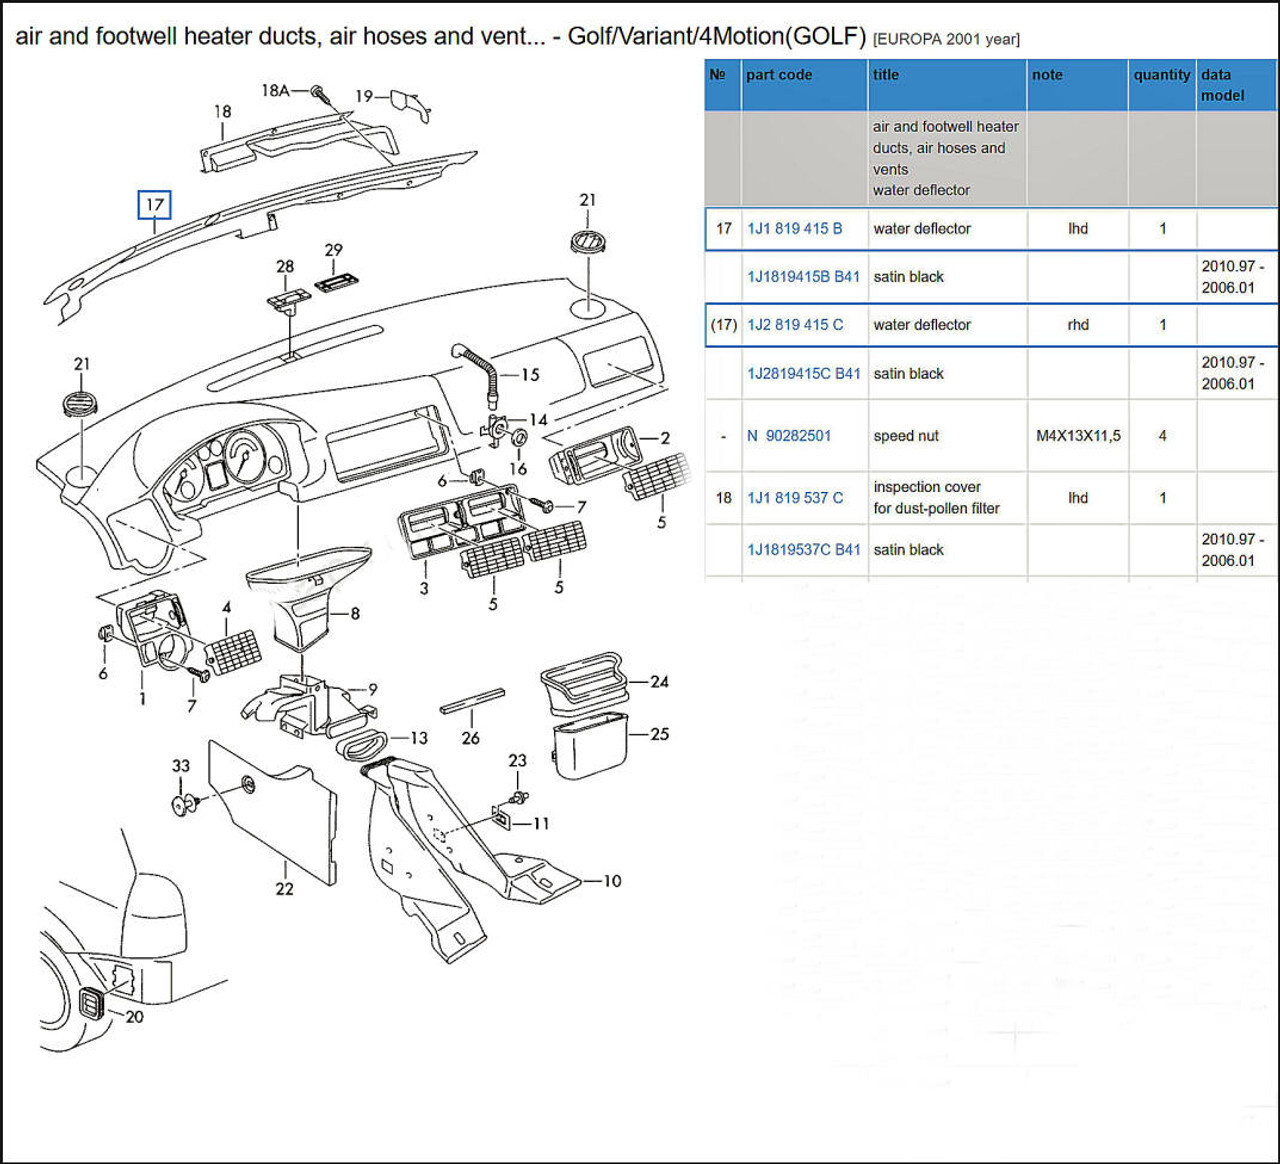Viewport: 1280px width, 1164px height.
Task: Click "inspection cover for dust-pollen filter" title
Action: [936, 498]
